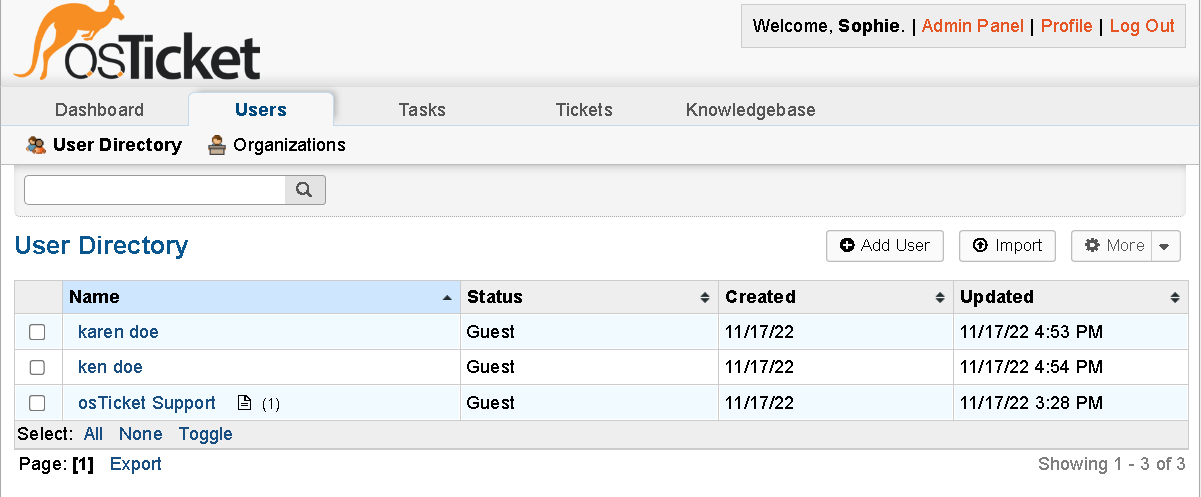The image size is (1201, 497).
Task: Focus the user search text field
Action: coord(155,190)
